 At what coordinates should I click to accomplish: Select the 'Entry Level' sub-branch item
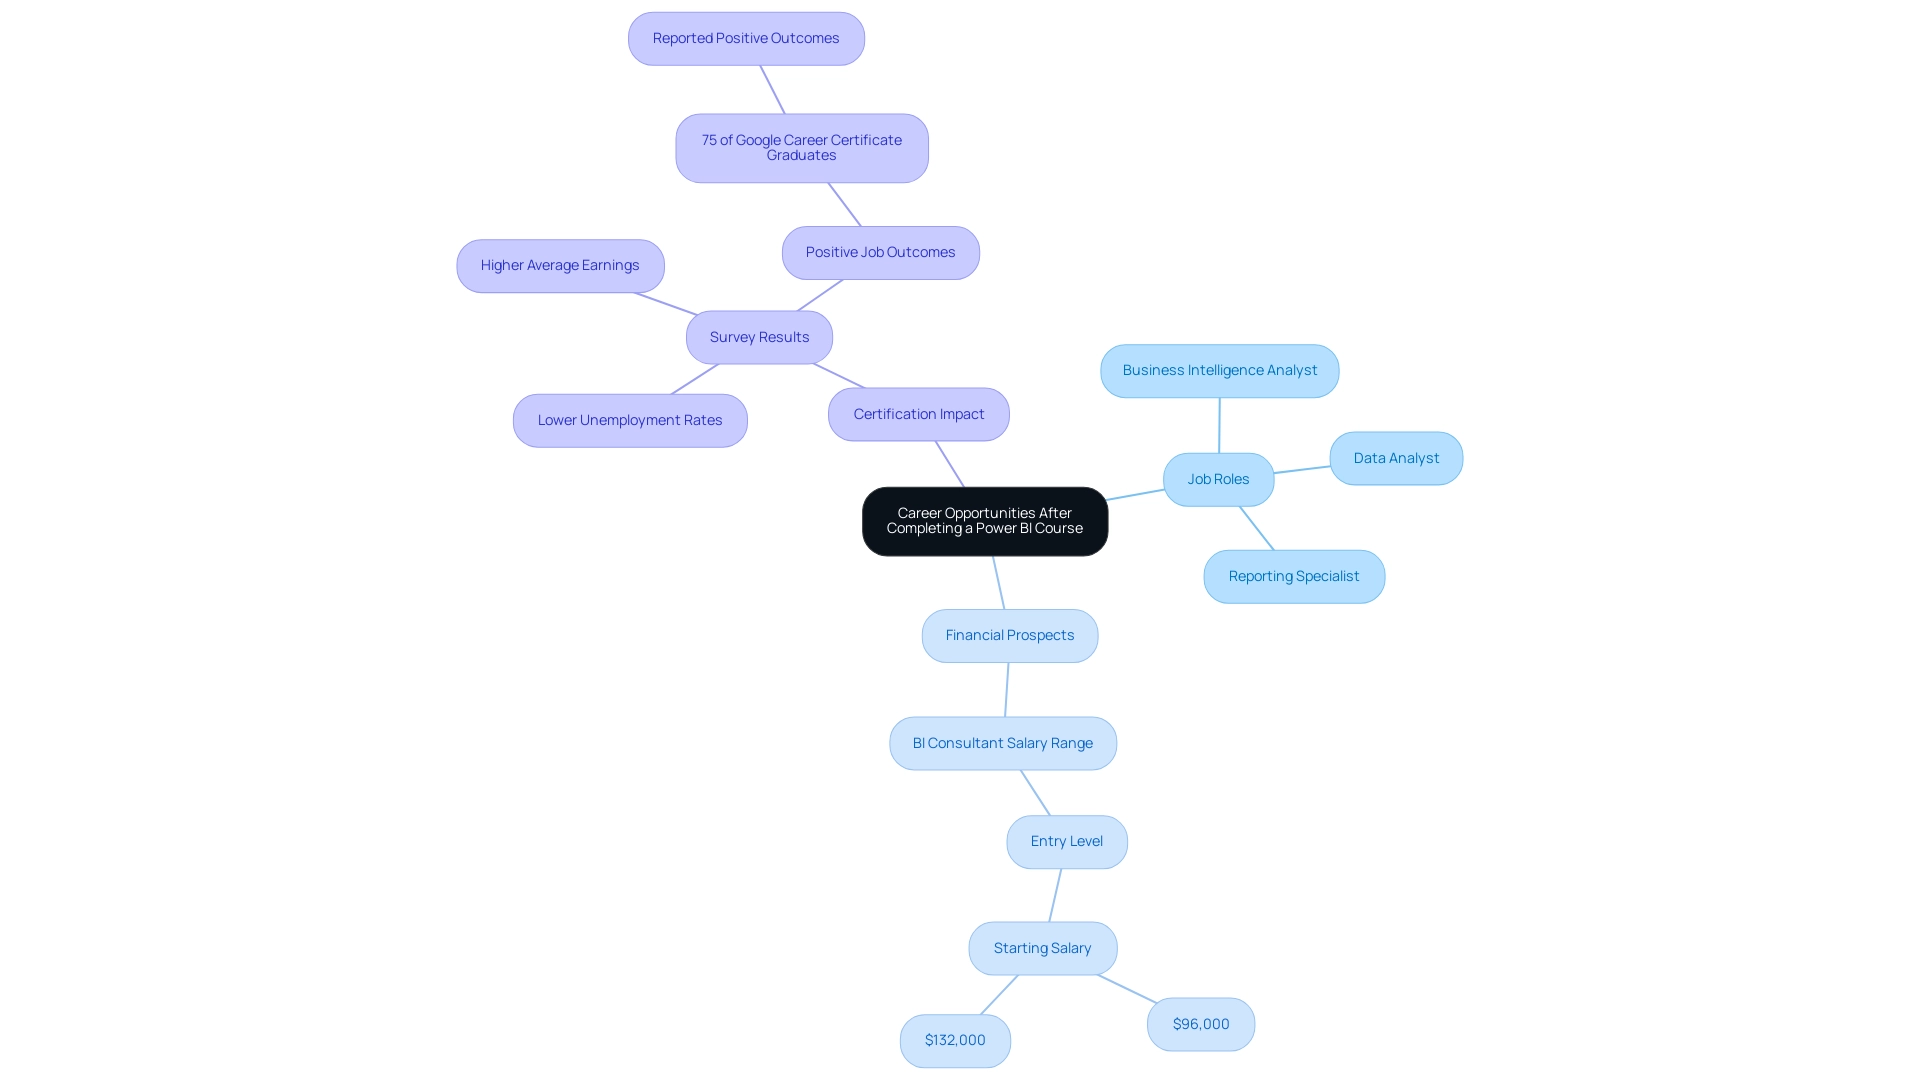click(1067, 840)
